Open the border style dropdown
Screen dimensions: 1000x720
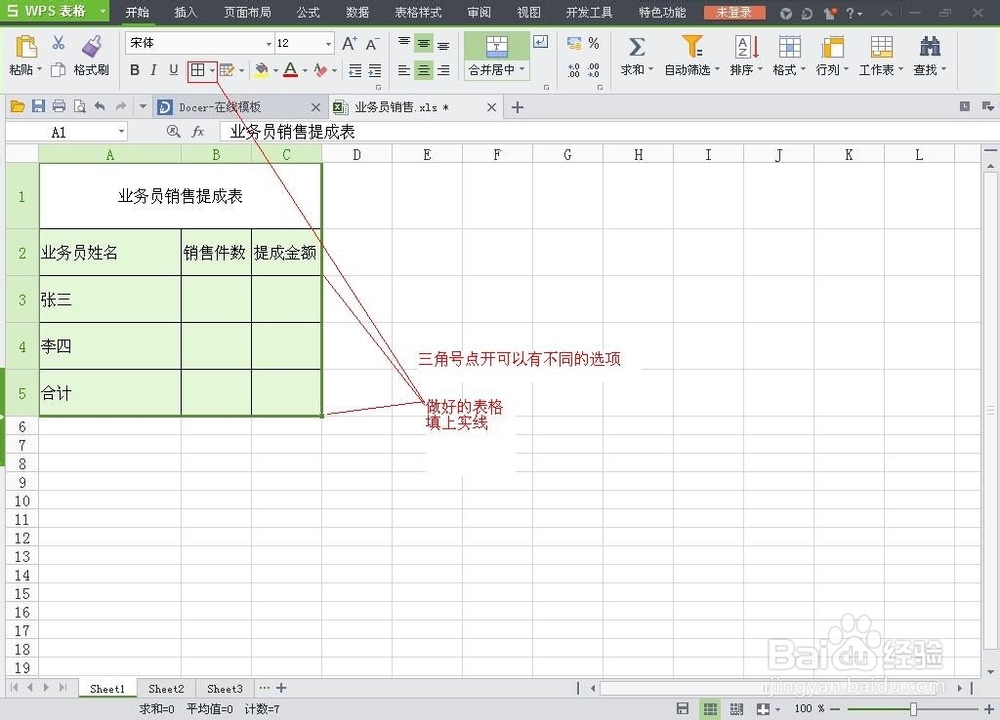[x=210, y=71]
